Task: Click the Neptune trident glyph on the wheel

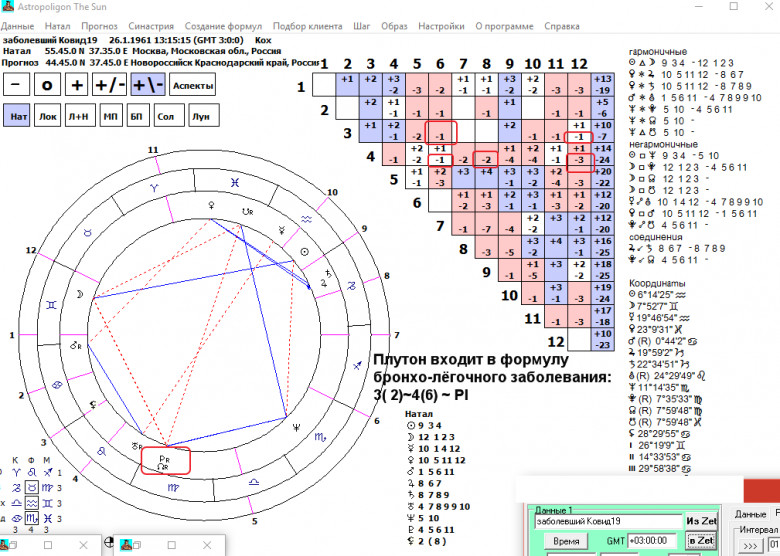Action: point(296,427)
